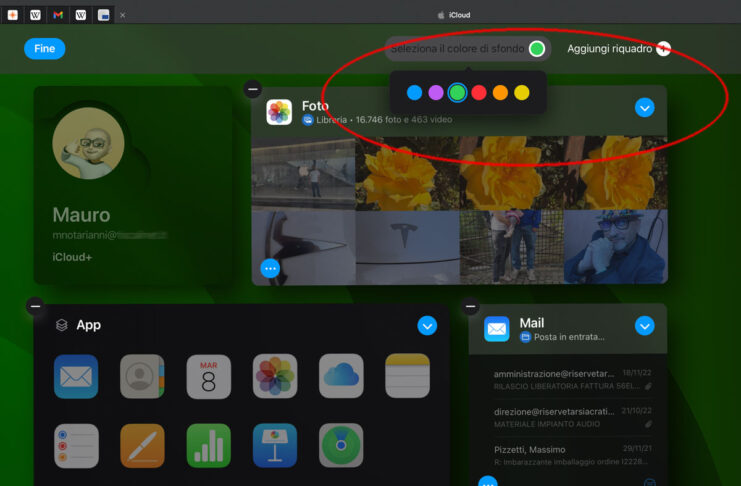Launch the Keynote app icon
The height and width of the screenshot is (486, 741).
coord(275,445)
